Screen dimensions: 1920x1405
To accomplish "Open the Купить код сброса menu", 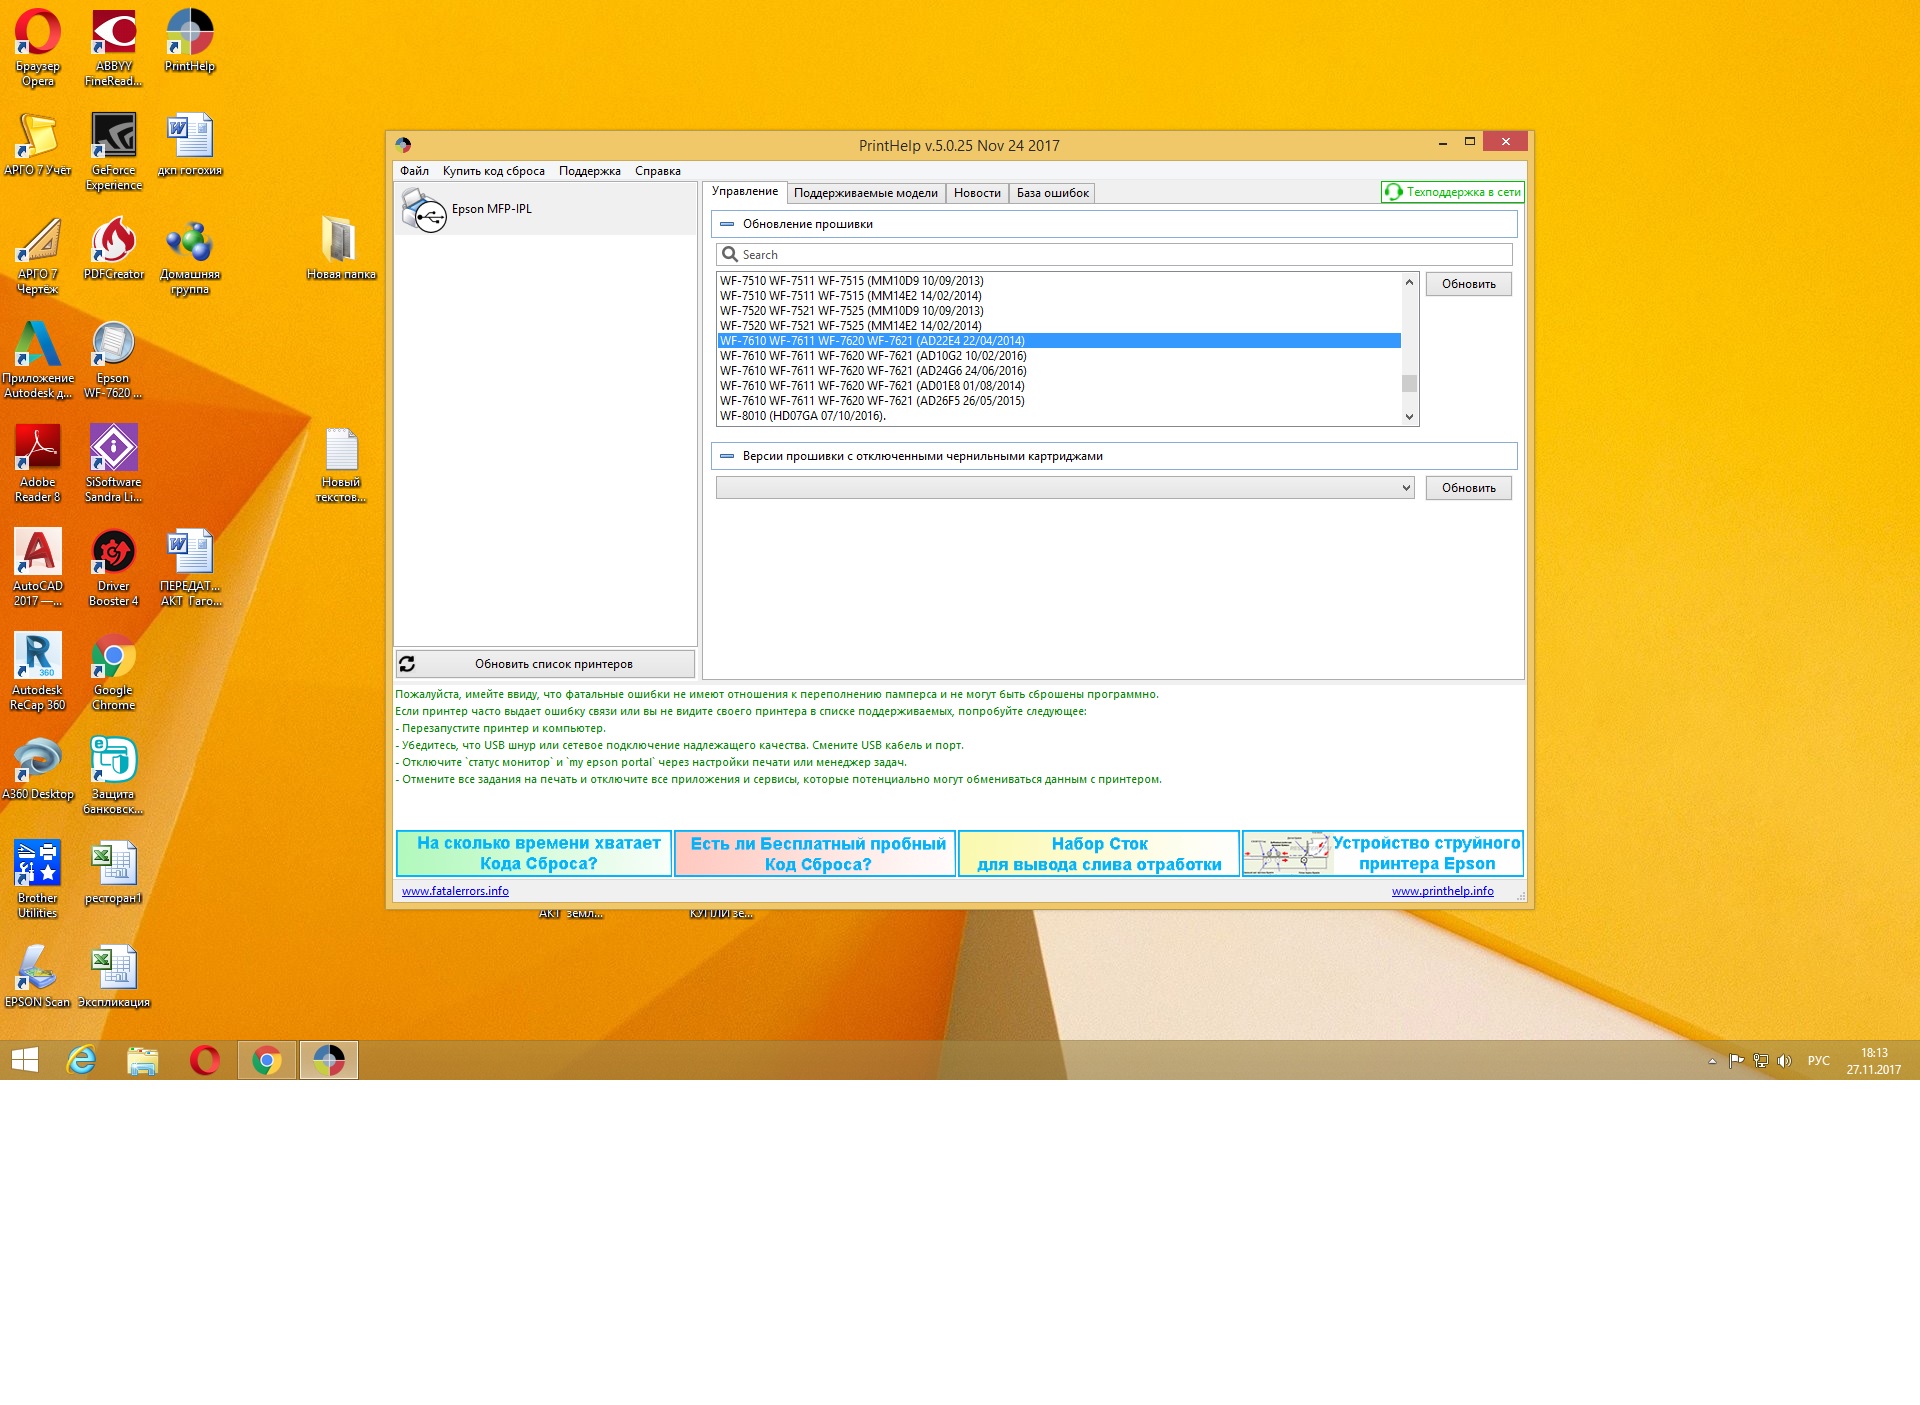I will [494, 171].
